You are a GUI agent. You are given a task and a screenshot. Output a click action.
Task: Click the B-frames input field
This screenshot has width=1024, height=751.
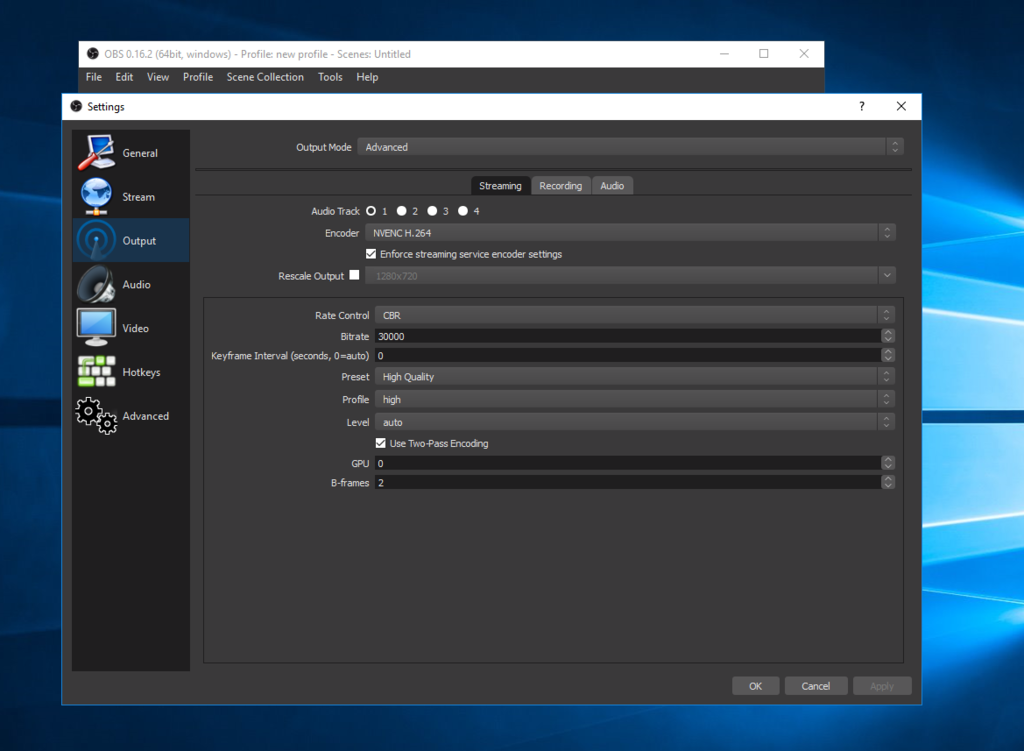point(628,483)
